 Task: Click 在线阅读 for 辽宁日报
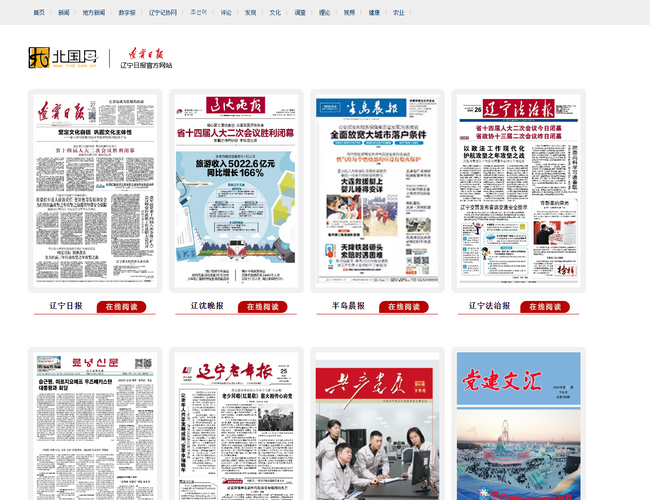[121, 307]
